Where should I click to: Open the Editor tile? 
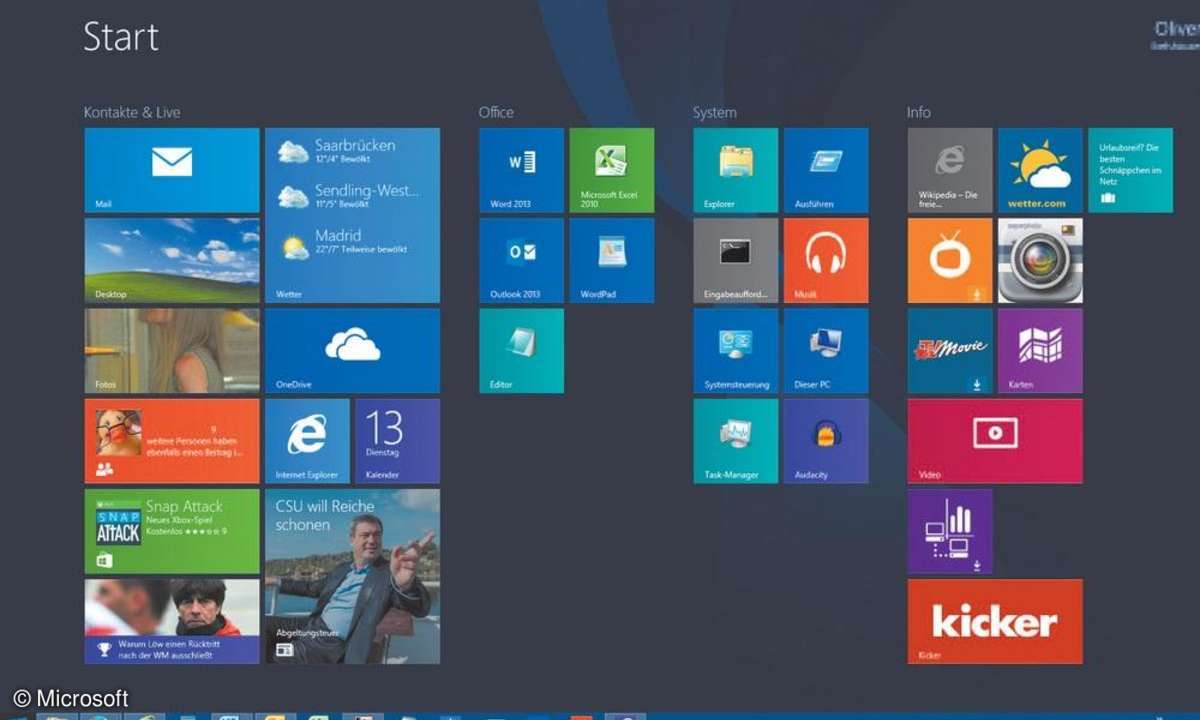[521, 350]
